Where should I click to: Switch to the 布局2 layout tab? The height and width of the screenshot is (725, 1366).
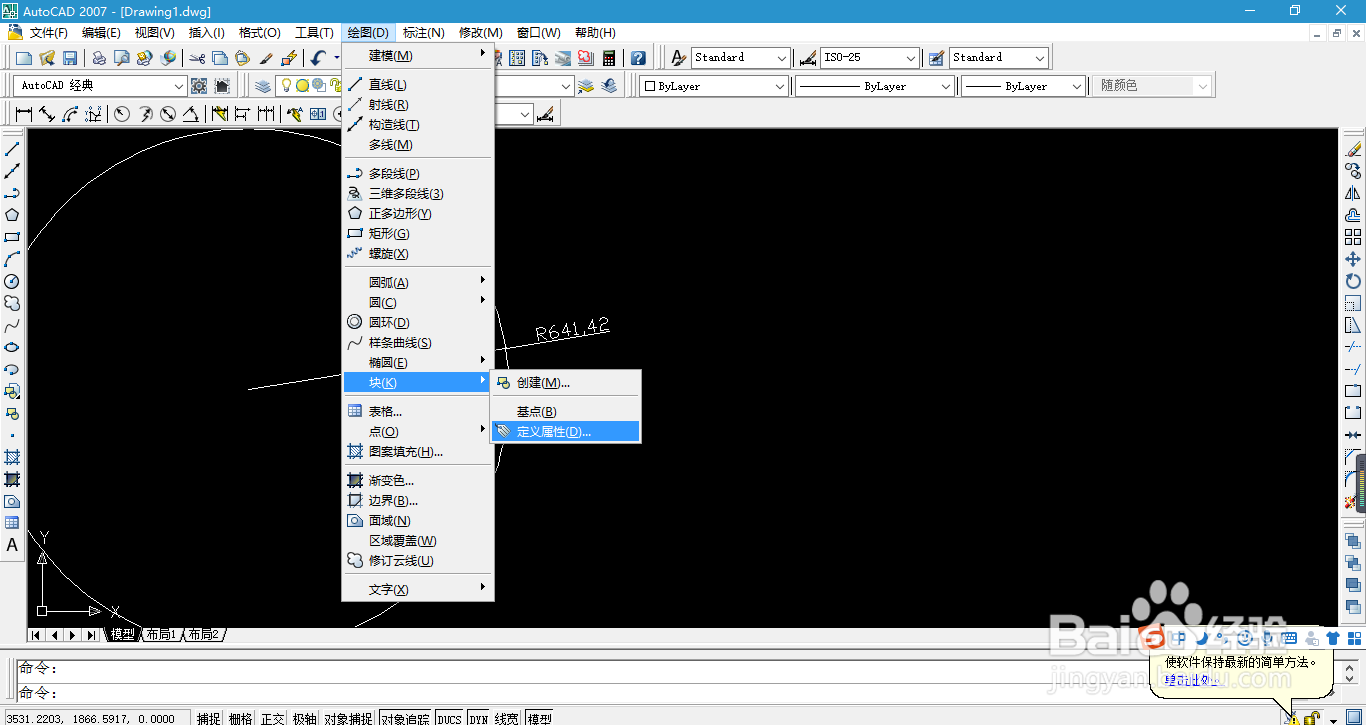(x=203, y=635)
